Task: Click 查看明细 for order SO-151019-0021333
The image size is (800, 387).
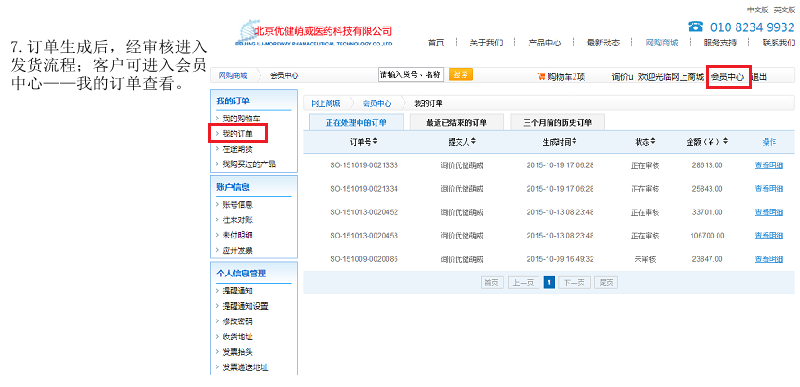Action: [769, 165]
